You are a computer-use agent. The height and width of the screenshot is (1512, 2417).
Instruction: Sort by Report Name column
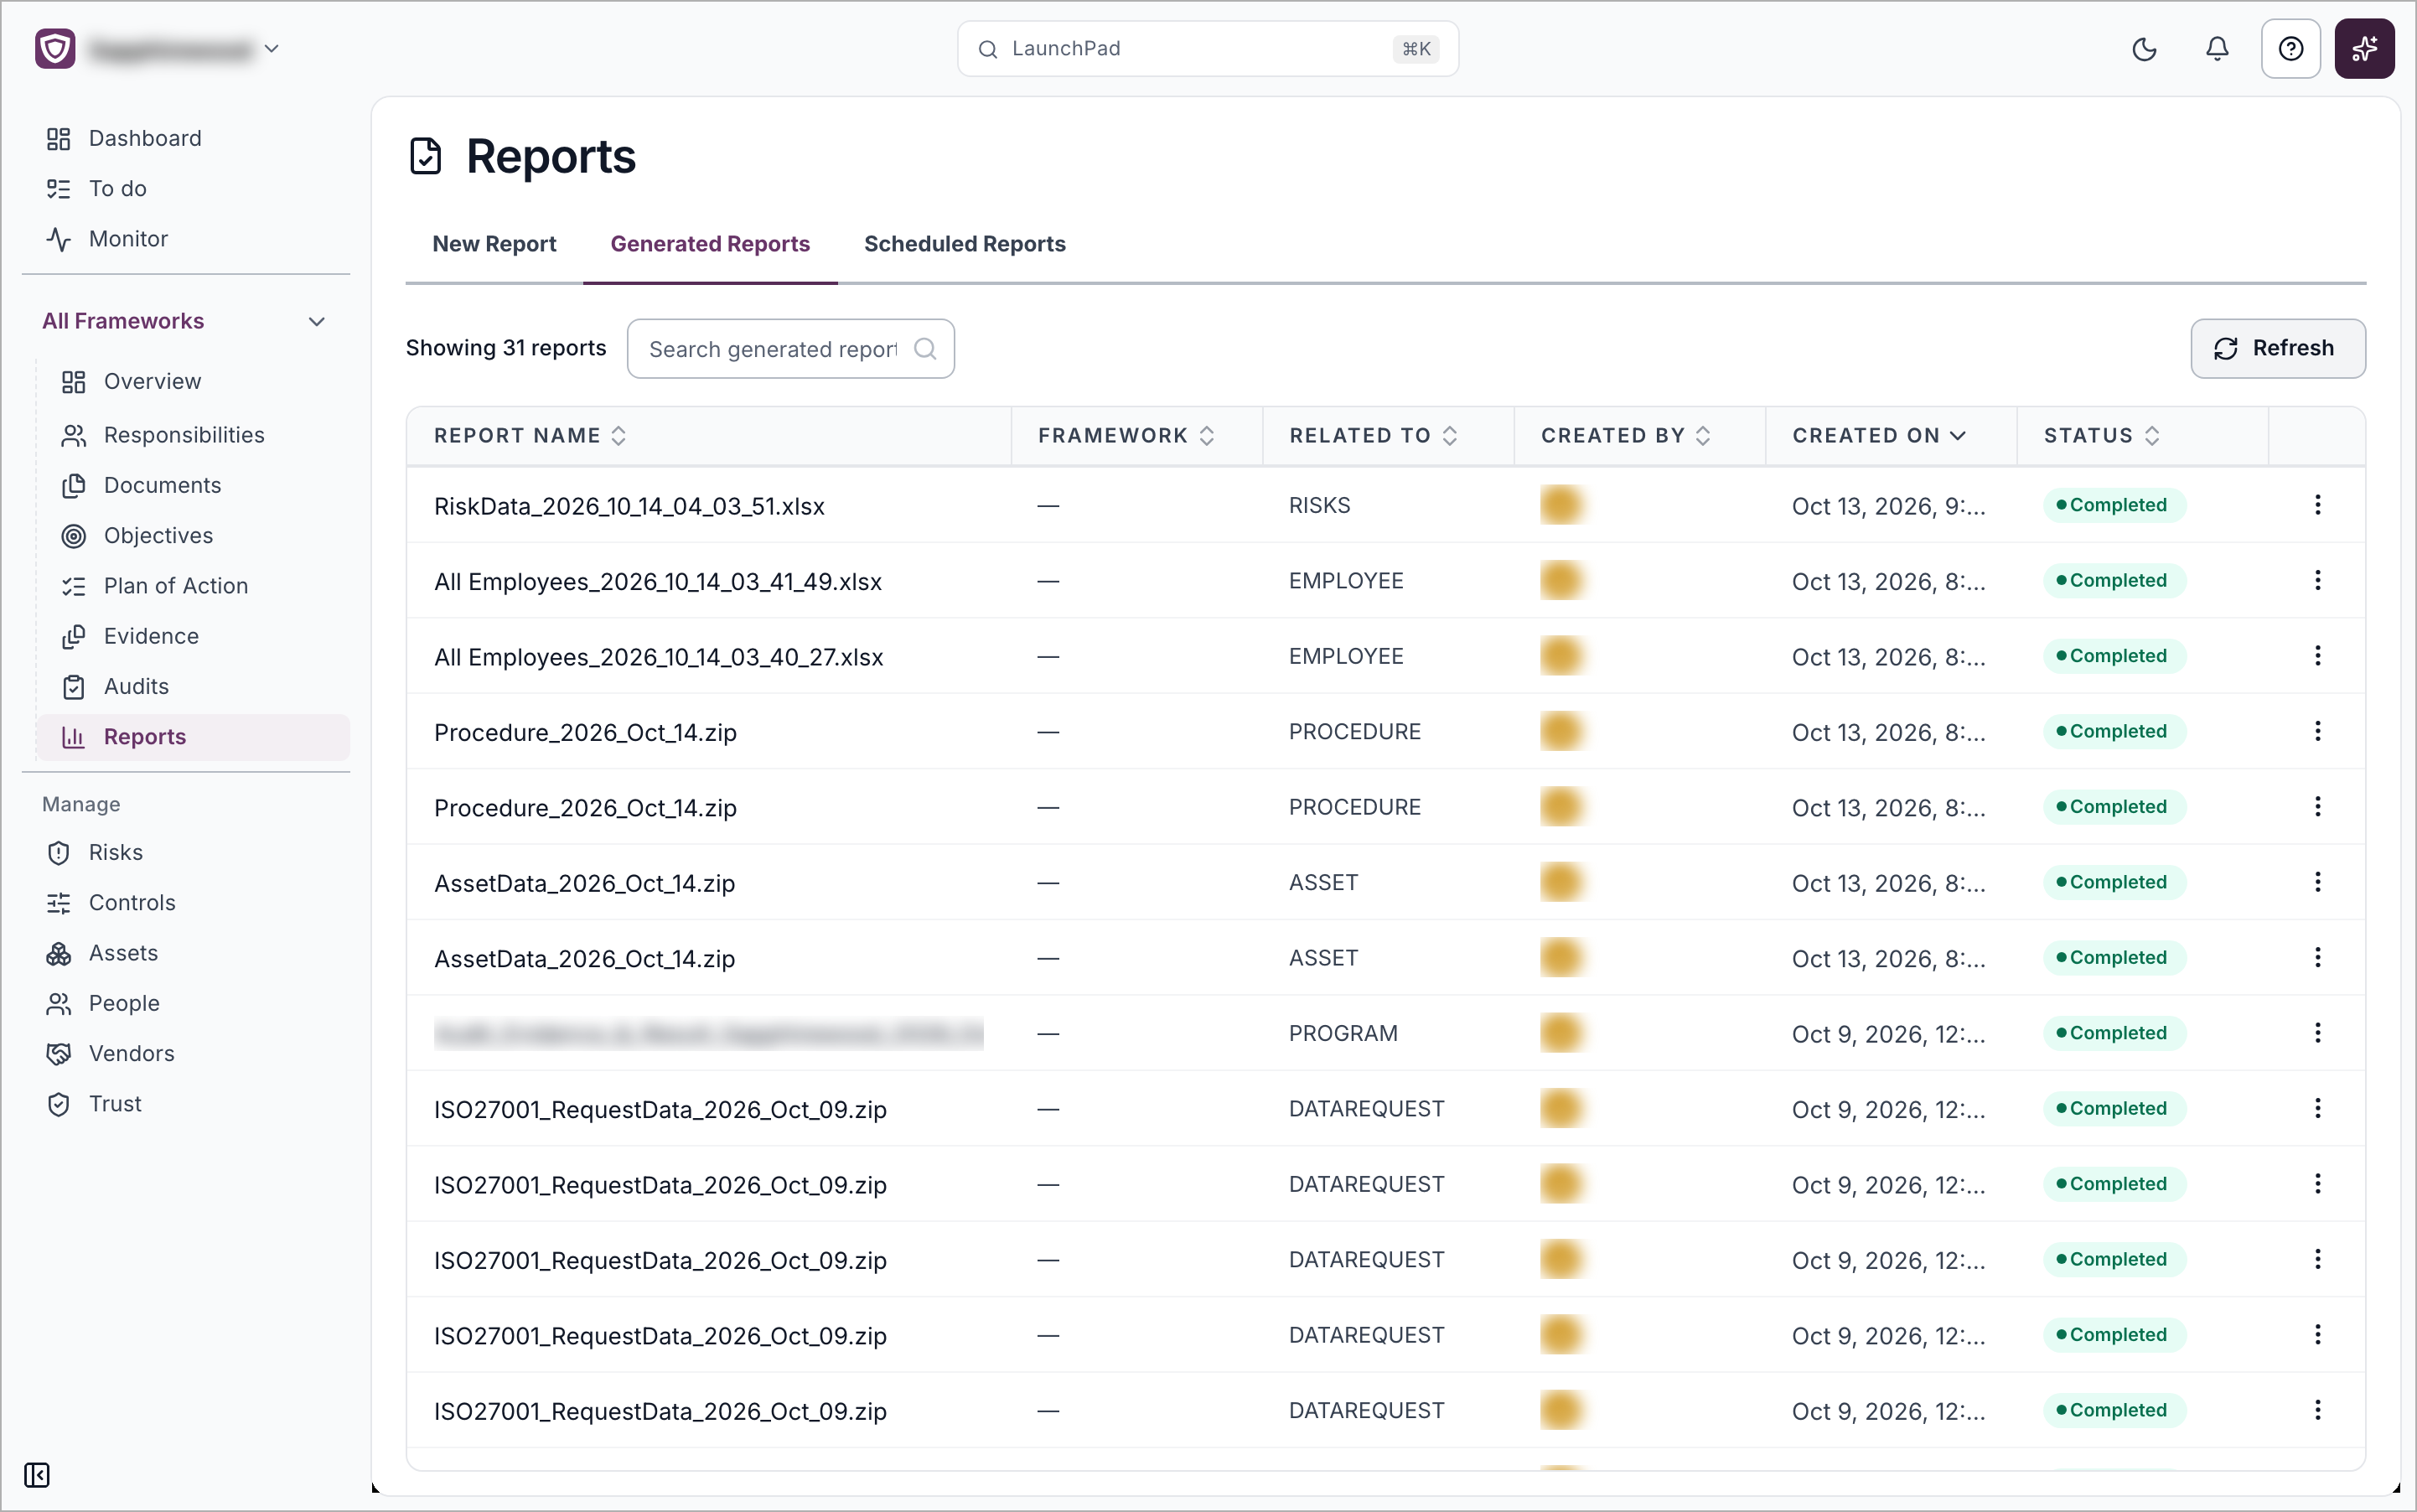coord(530,435)
